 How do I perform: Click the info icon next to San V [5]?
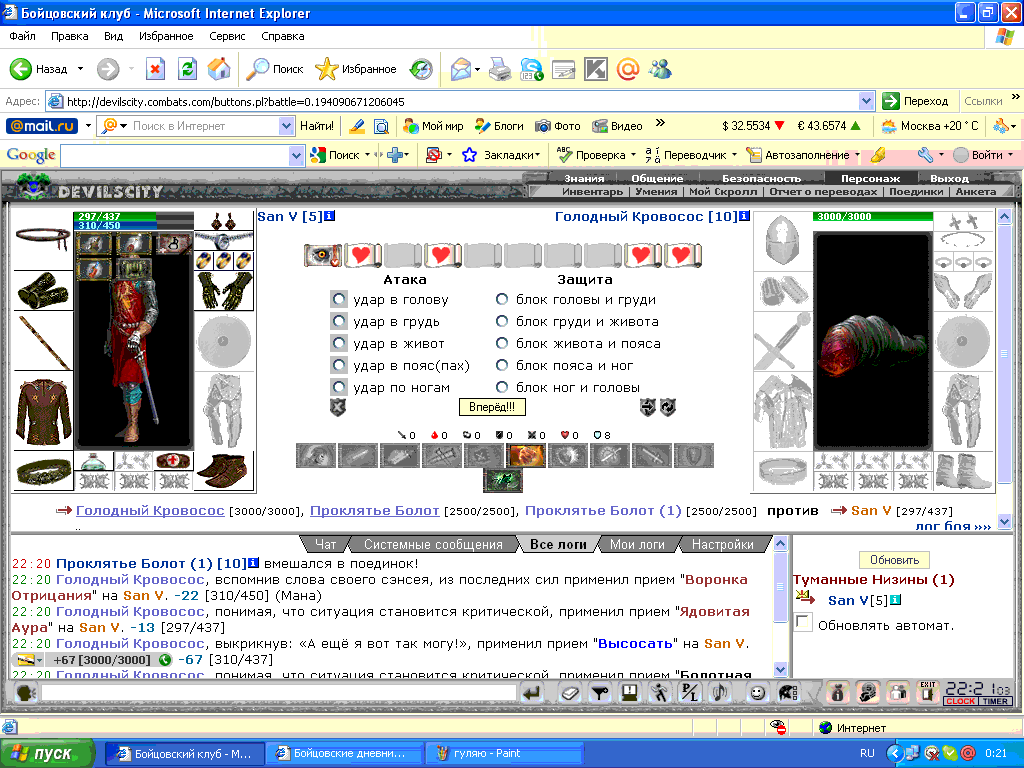(330, 216)
